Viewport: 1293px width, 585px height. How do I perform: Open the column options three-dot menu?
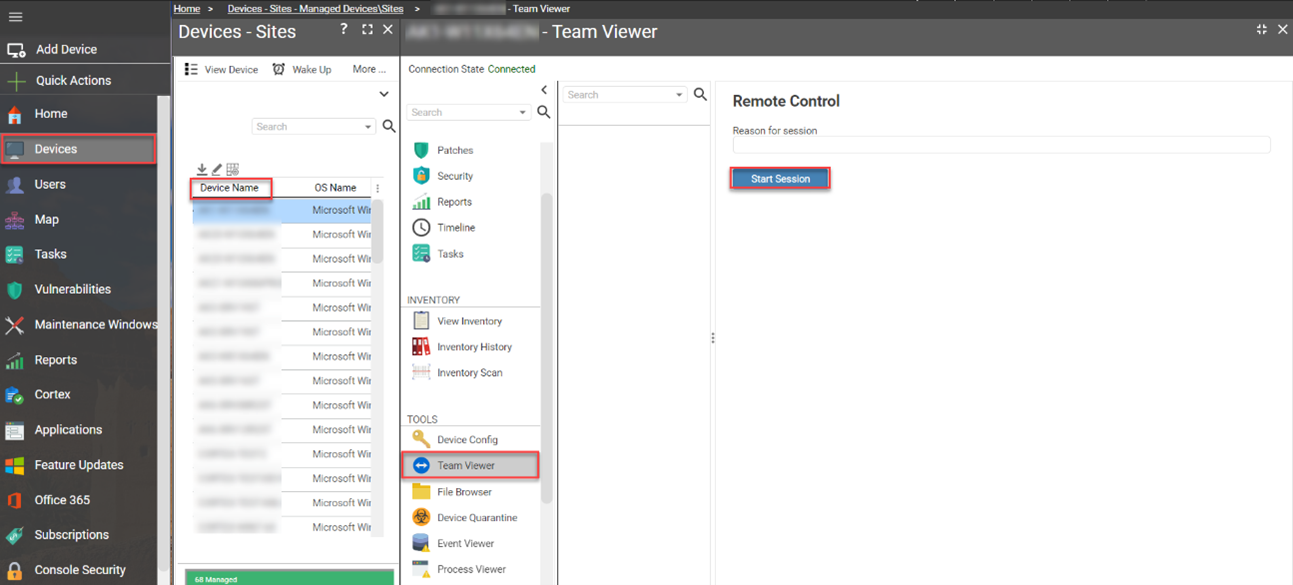click(x=377, y=188)
